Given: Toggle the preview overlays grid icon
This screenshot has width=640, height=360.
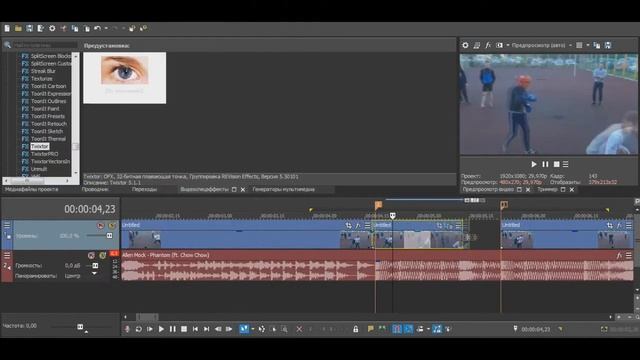Looking at the screenshot, I should (x=579, y=45).
